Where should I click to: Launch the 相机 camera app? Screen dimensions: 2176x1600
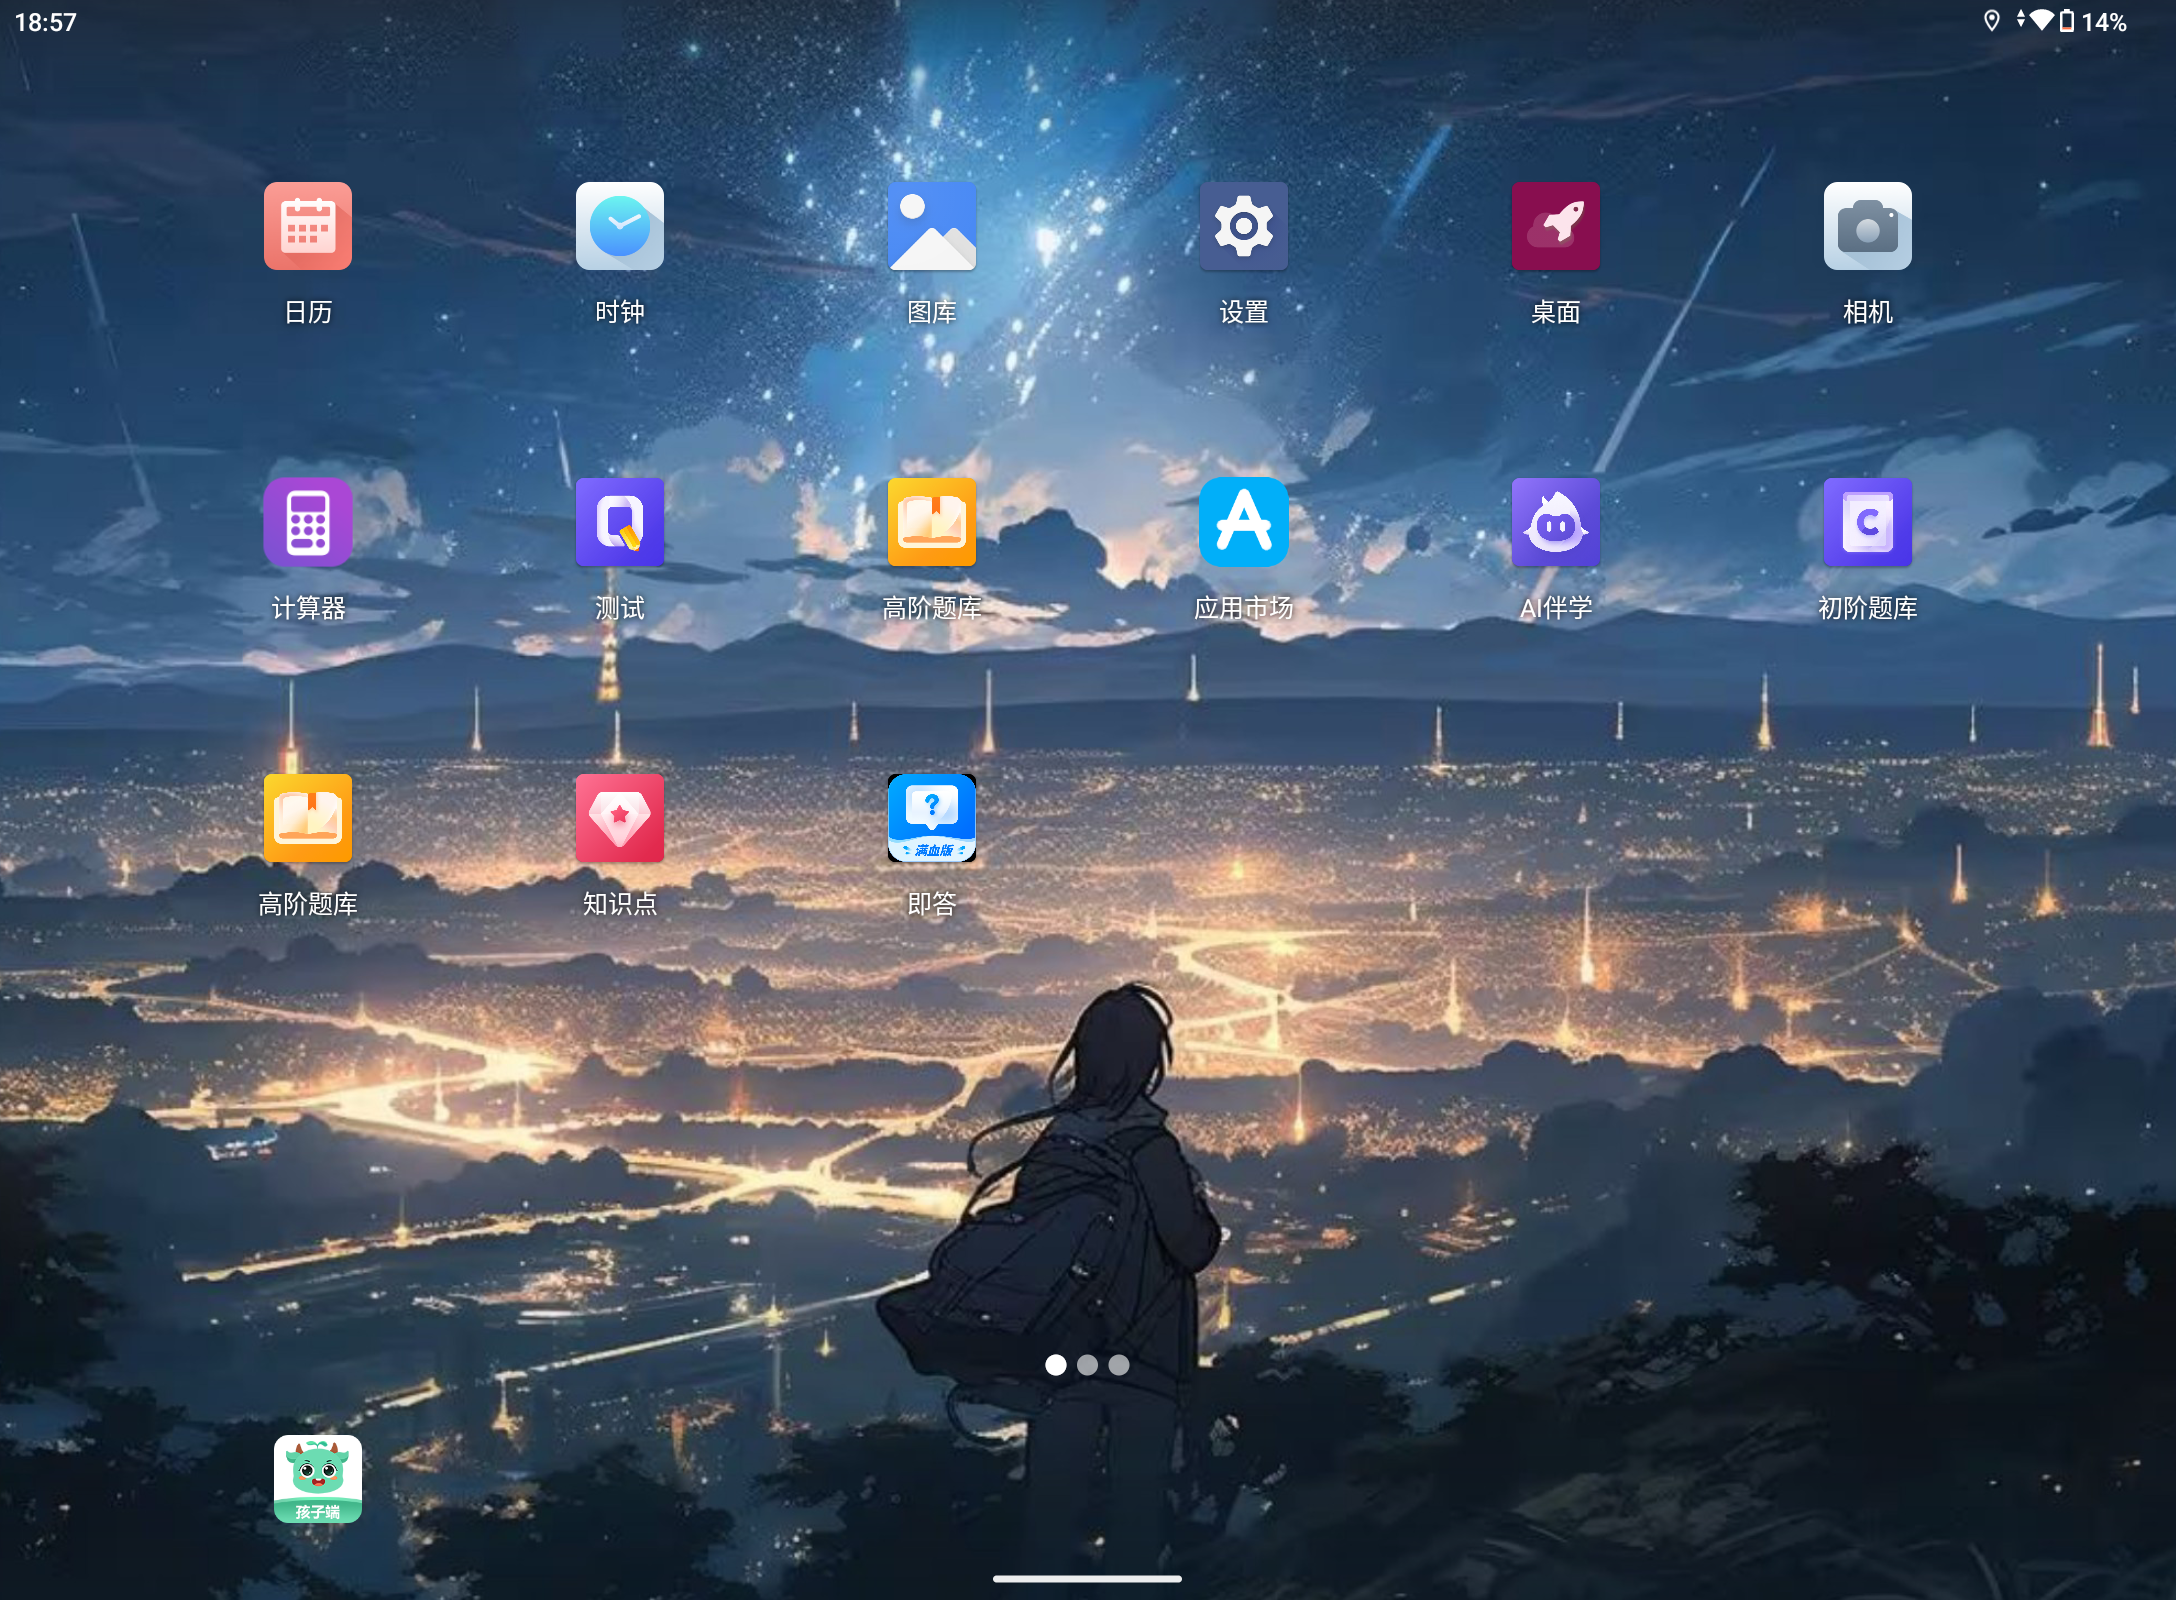point(1868,226)
